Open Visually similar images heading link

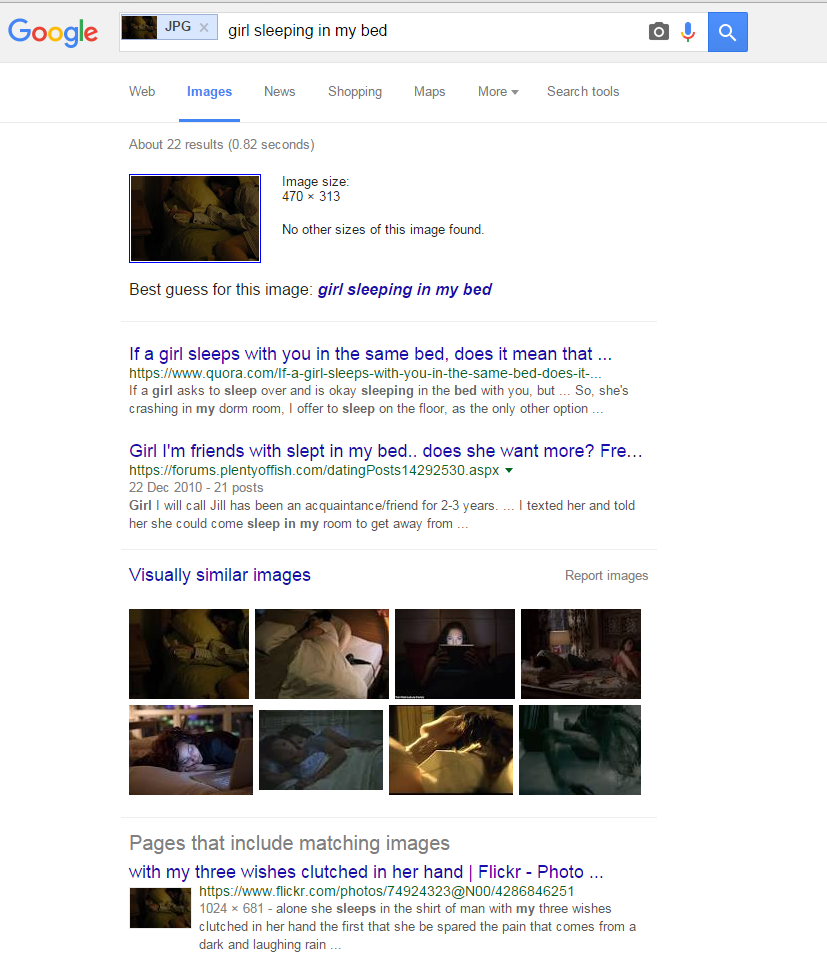click(220, 575)
